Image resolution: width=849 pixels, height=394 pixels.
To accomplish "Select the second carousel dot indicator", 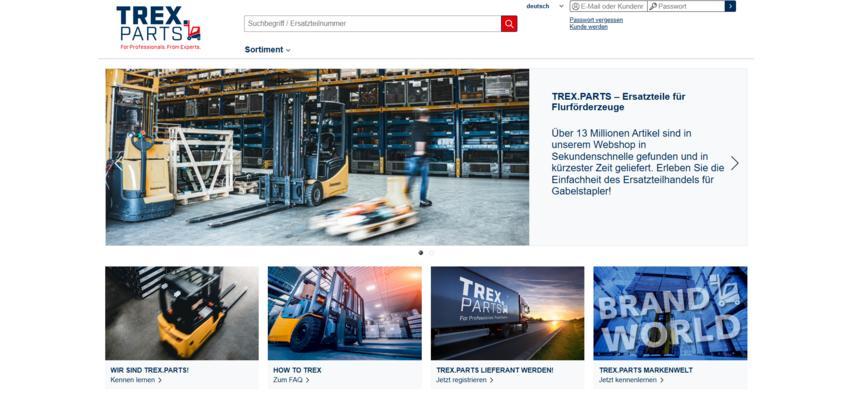I will [432, 253].
